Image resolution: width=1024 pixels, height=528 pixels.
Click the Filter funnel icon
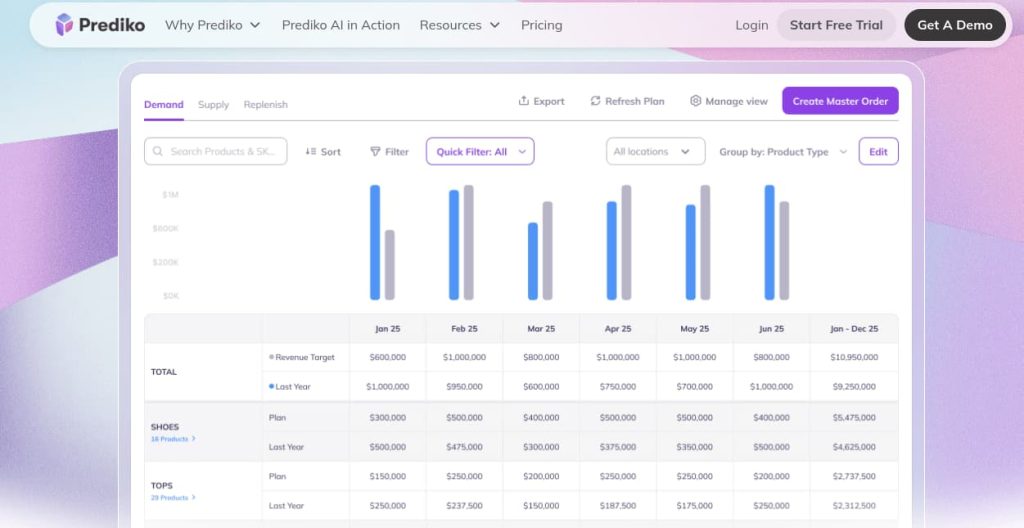(x=375, y=152)
